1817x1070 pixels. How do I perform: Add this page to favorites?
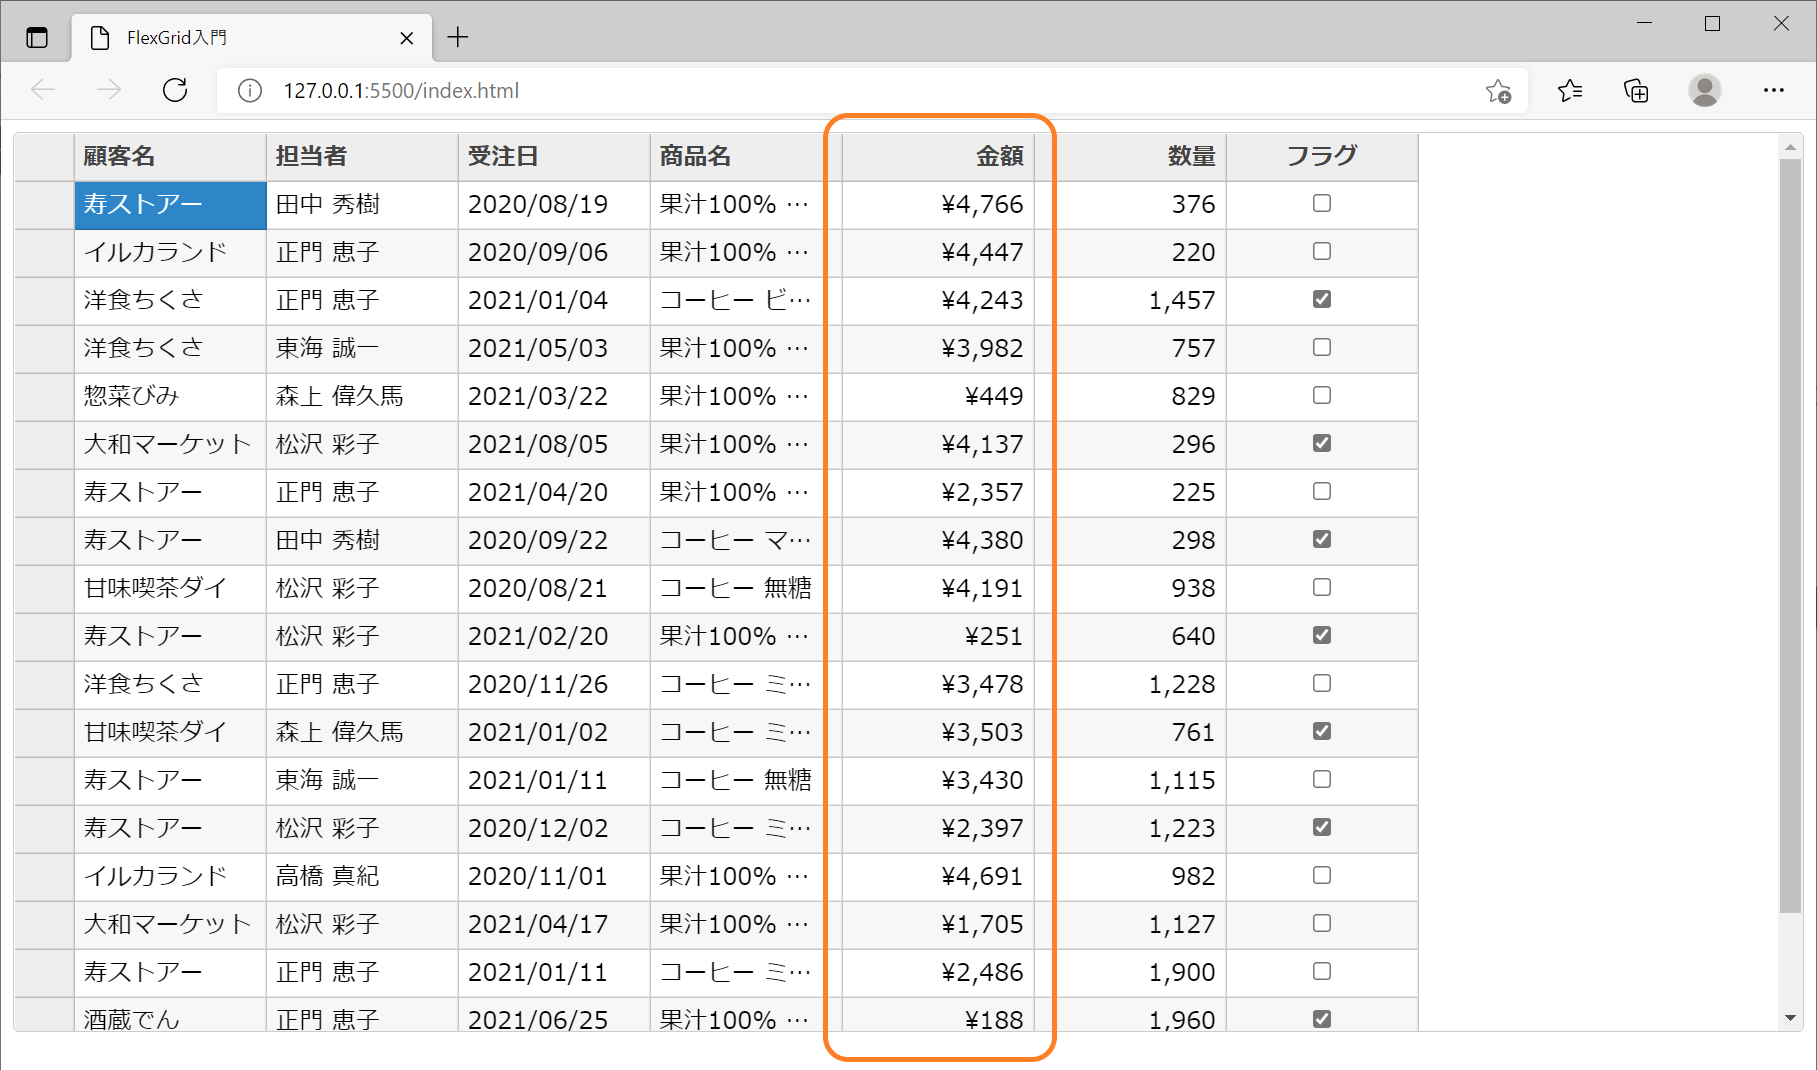[1498, 91]
